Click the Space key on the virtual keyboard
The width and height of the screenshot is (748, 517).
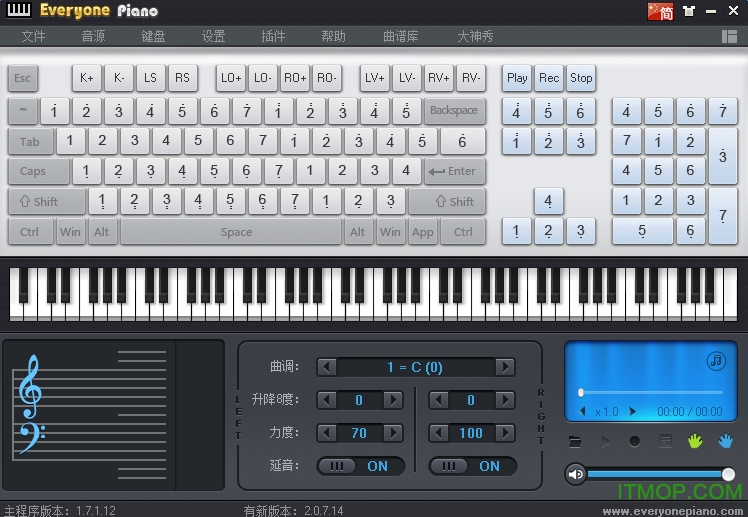236,232
